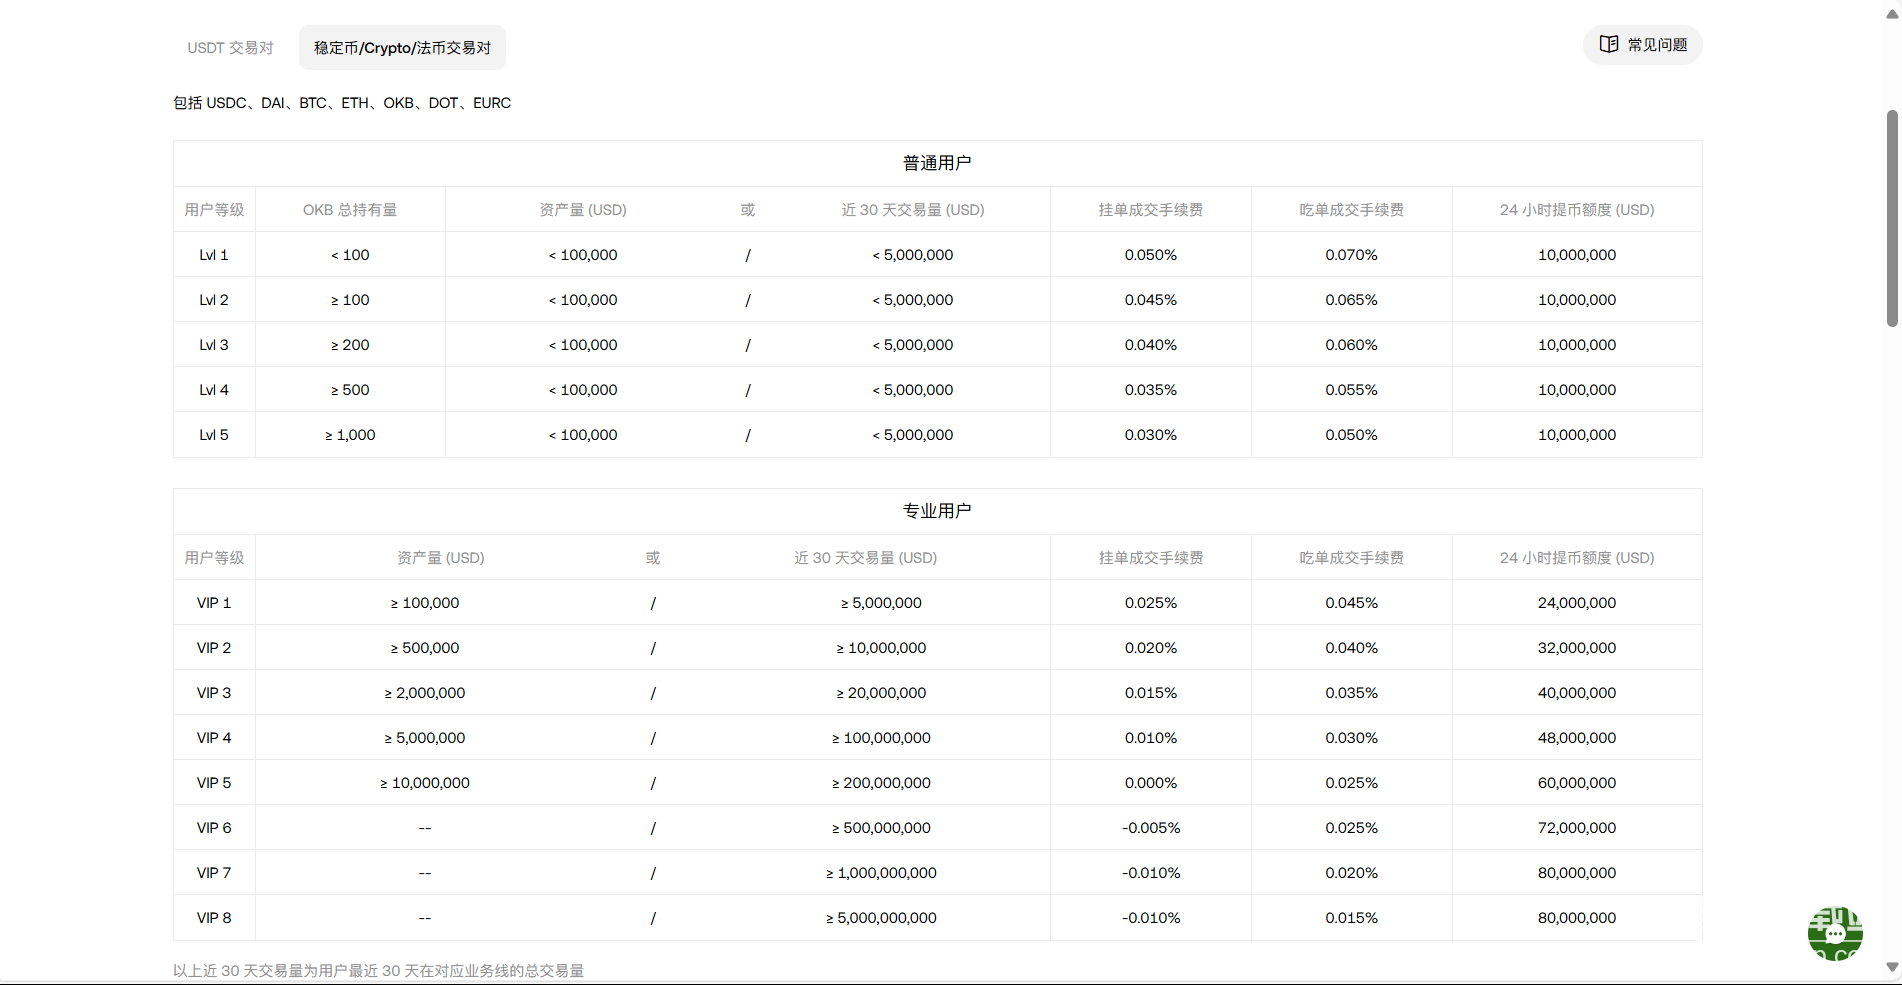Open the chat support bubble icon
The width and height of the screenshot is (1902, 985).
coord(1835,933)
